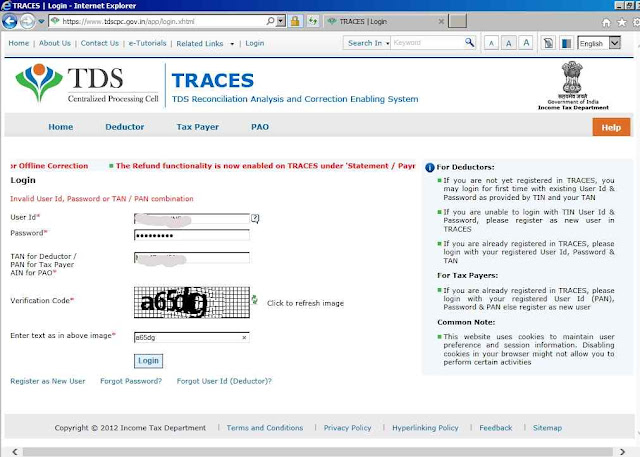Click the Login submit button

pos(148,361)
